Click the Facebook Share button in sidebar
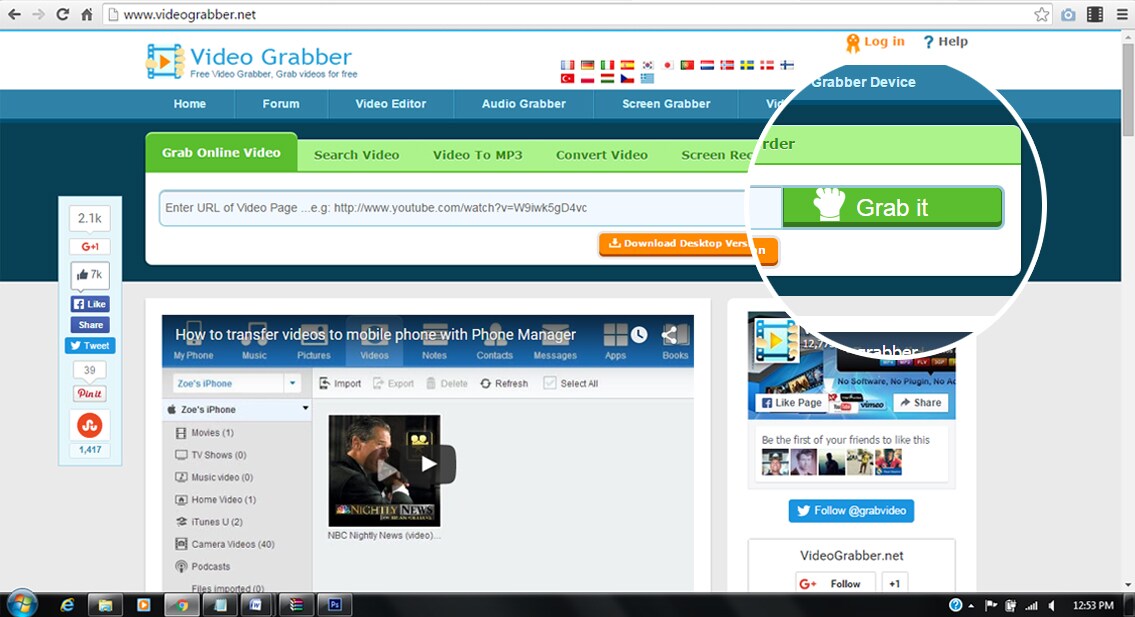Screen dimensions: 1135x617 click(90, 325)
